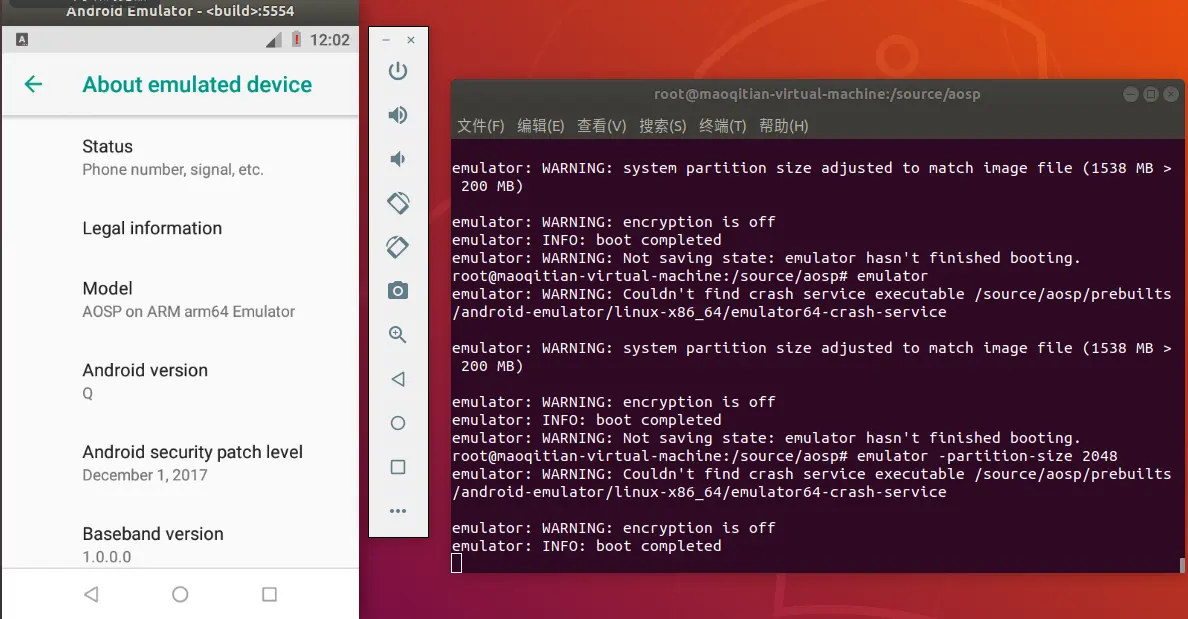Click the terminal title bar text
1188x619 pixels.
pyautogui.click(x=817, y=94)
